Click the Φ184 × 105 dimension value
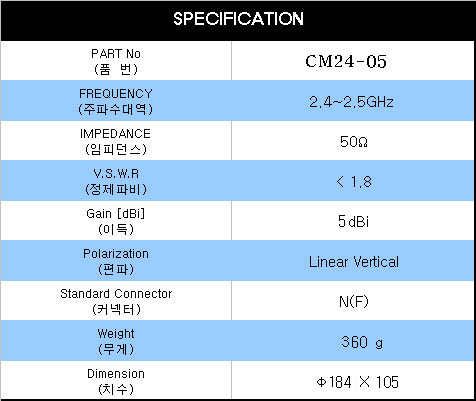Screen dimensions: 476x401 tap(357, 382)
